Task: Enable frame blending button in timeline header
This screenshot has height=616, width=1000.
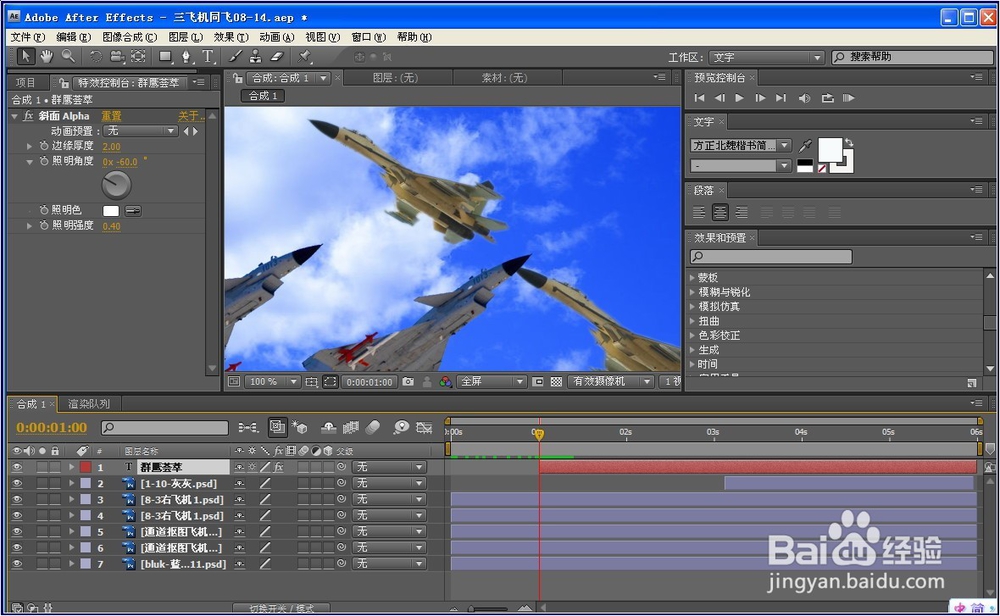Action: point(351,427)
